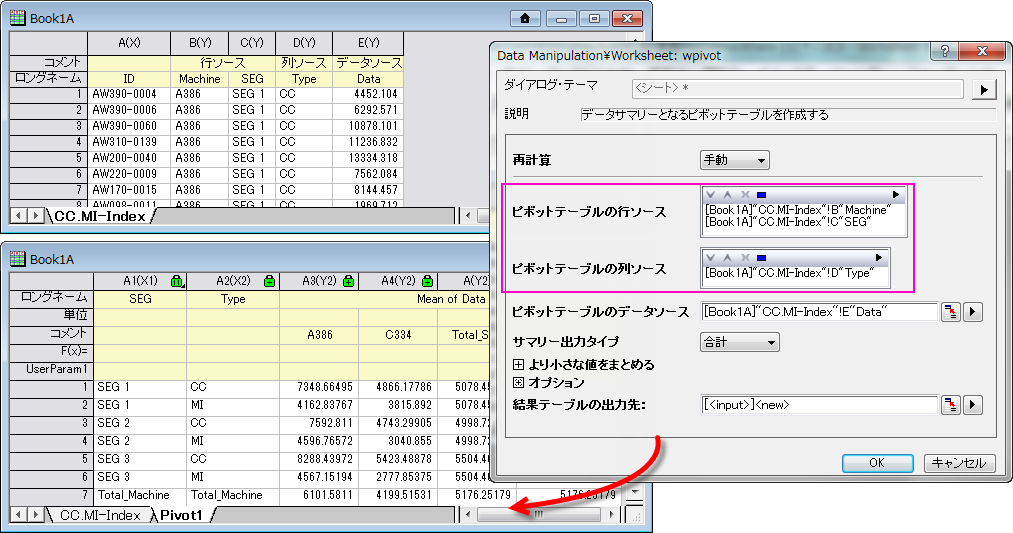The image size is (1013, 533).
Task: Click the A386 comment cell in Pivot1
Action: click(319, 335)
